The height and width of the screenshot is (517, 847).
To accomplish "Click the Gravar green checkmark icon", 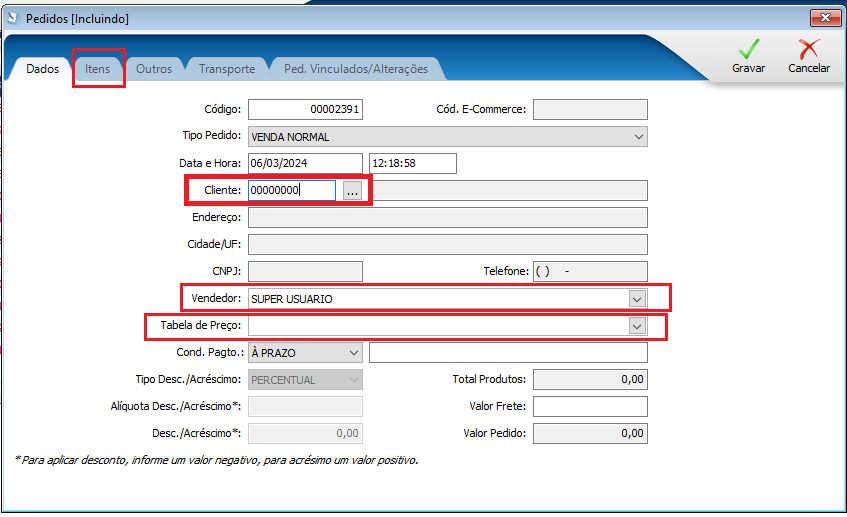I will click(749, 49).
